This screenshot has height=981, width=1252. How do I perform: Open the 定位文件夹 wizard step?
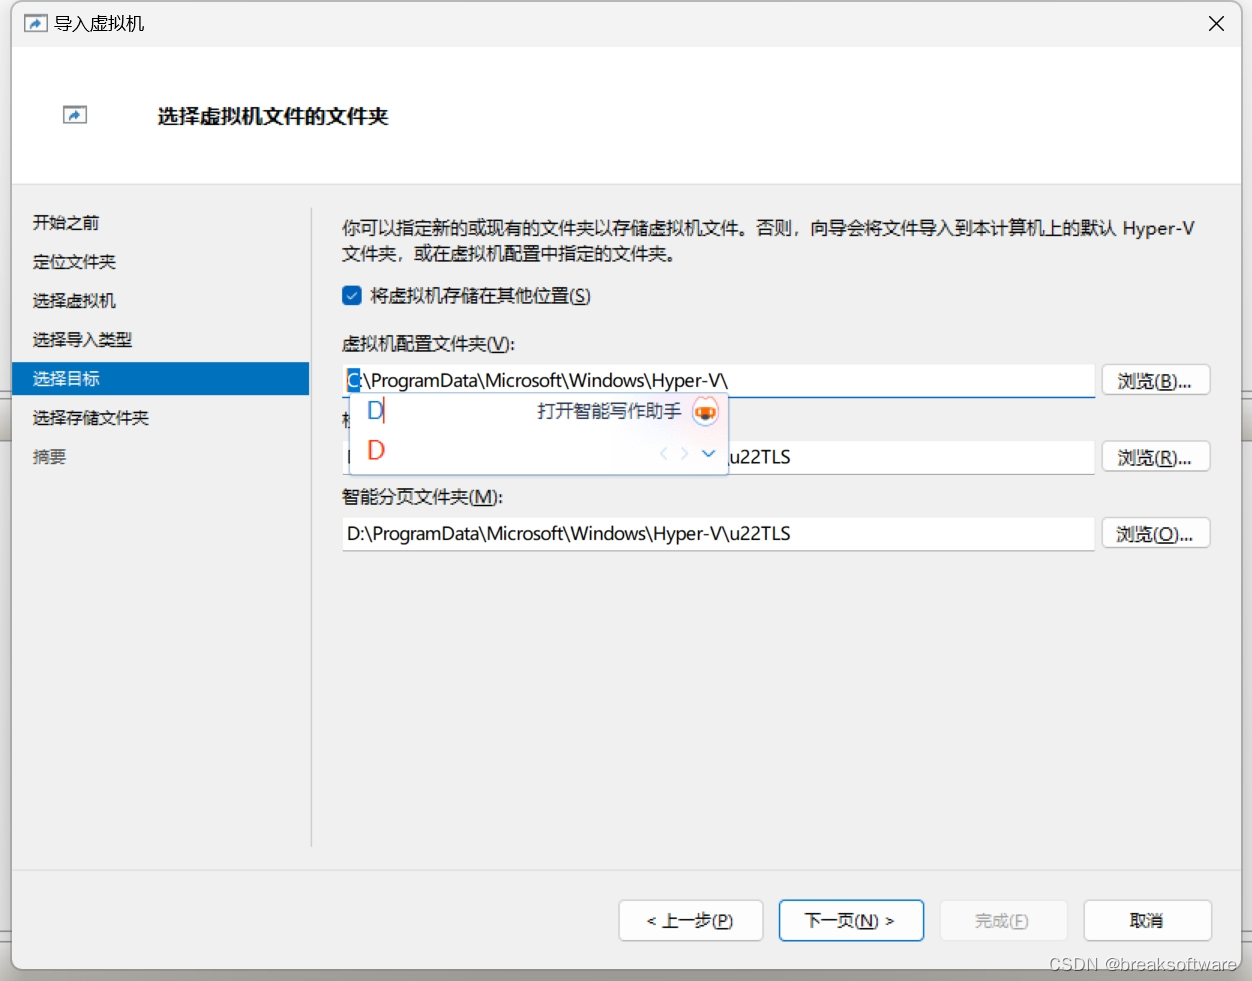(x=74, y=262)
